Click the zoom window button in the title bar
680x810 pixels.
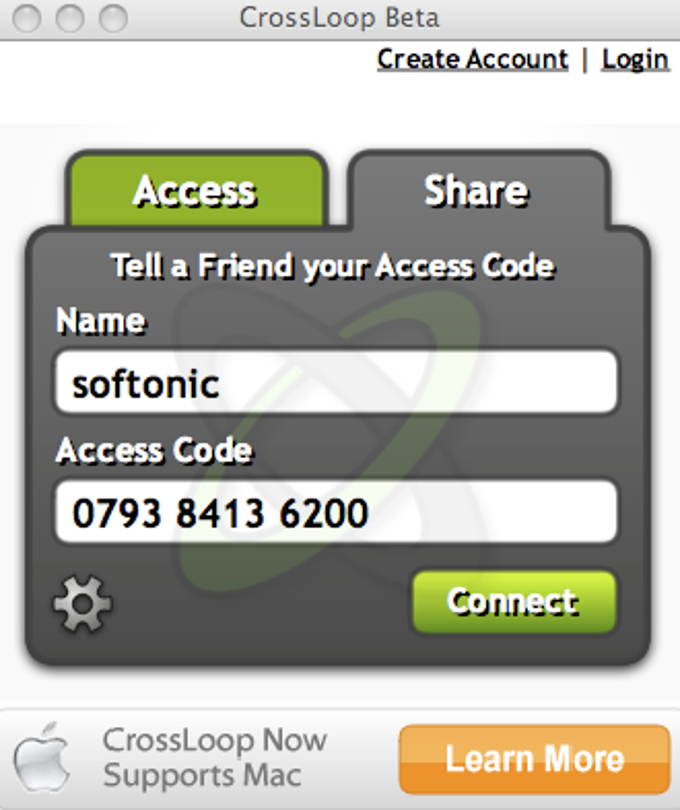pyautogui.click(x=113, y=18)
